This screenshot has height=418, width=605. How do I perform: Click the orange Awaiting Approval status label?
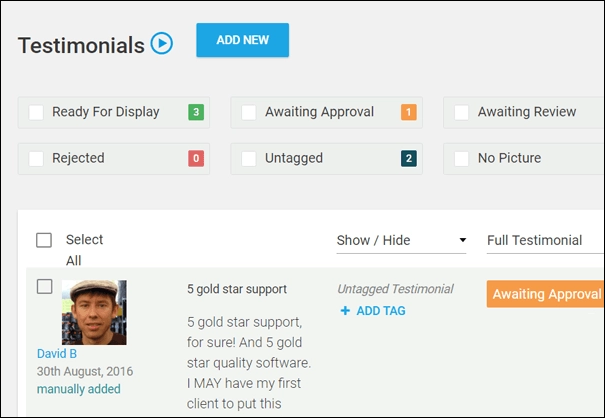point(545,294)
